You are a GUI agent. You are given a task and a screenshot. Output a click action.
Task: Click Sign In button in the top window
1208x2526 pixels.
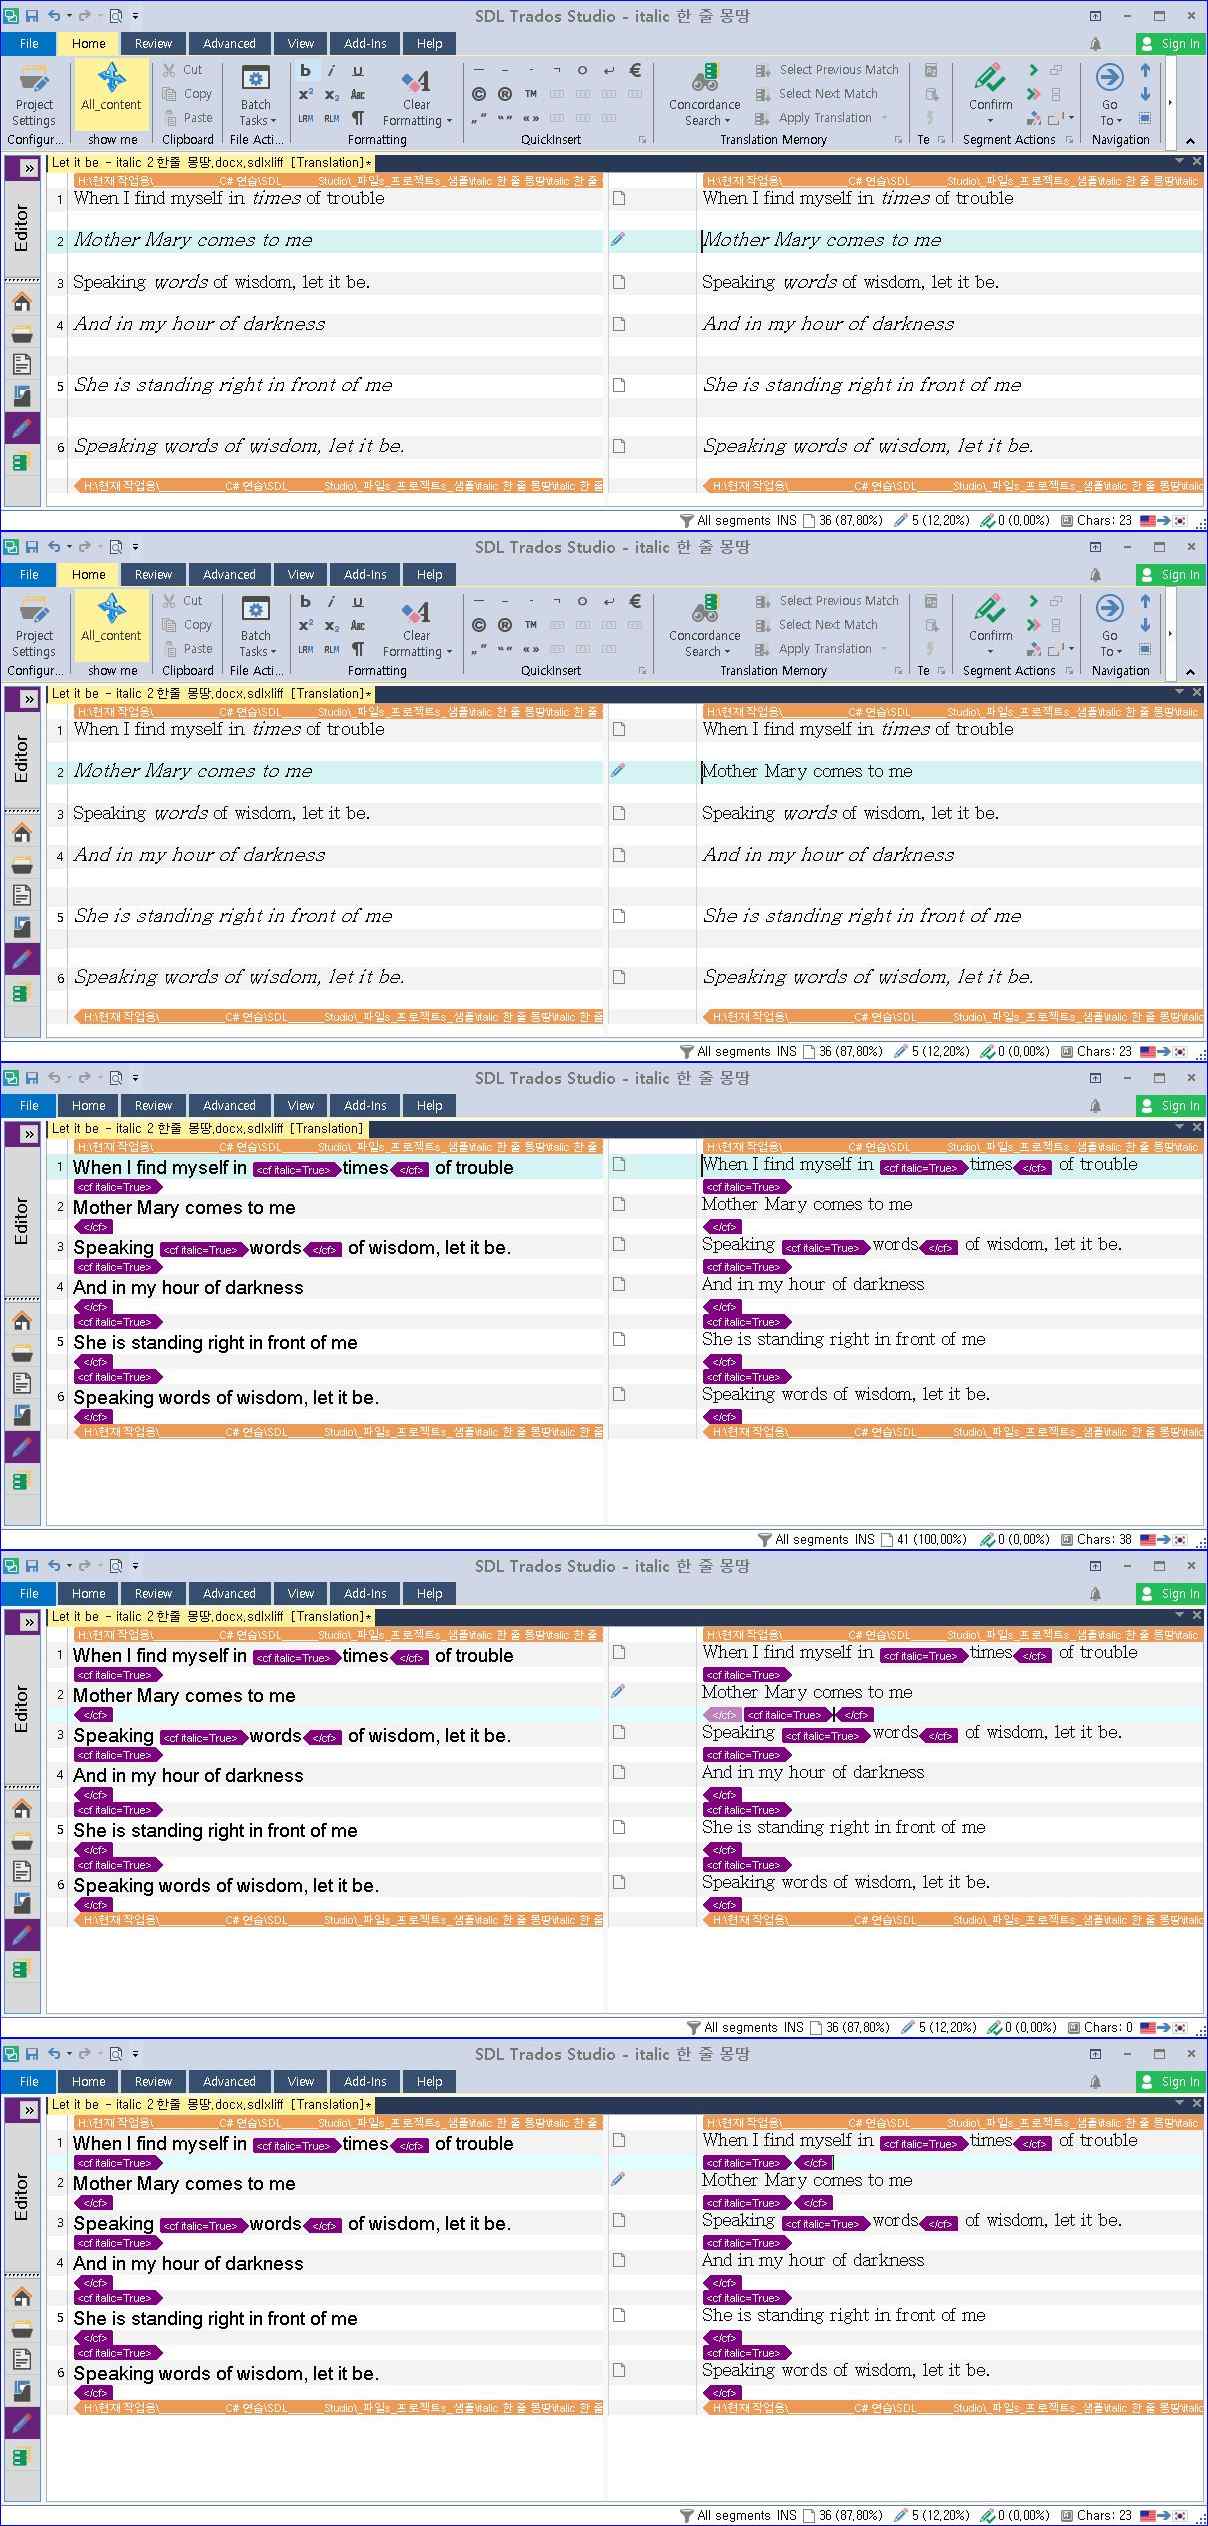pos(1170,44)
